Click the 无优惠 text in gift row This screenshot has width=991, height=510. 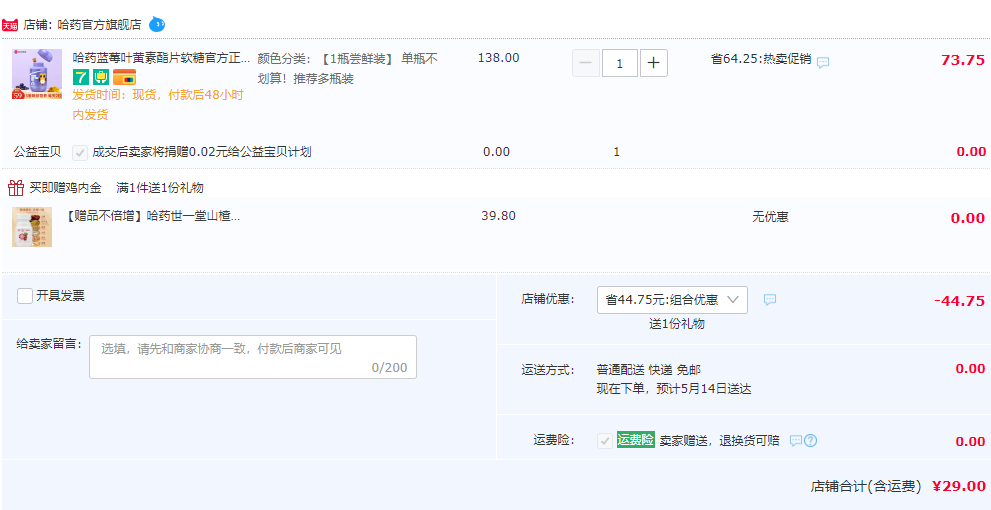(x=770, y=217)
